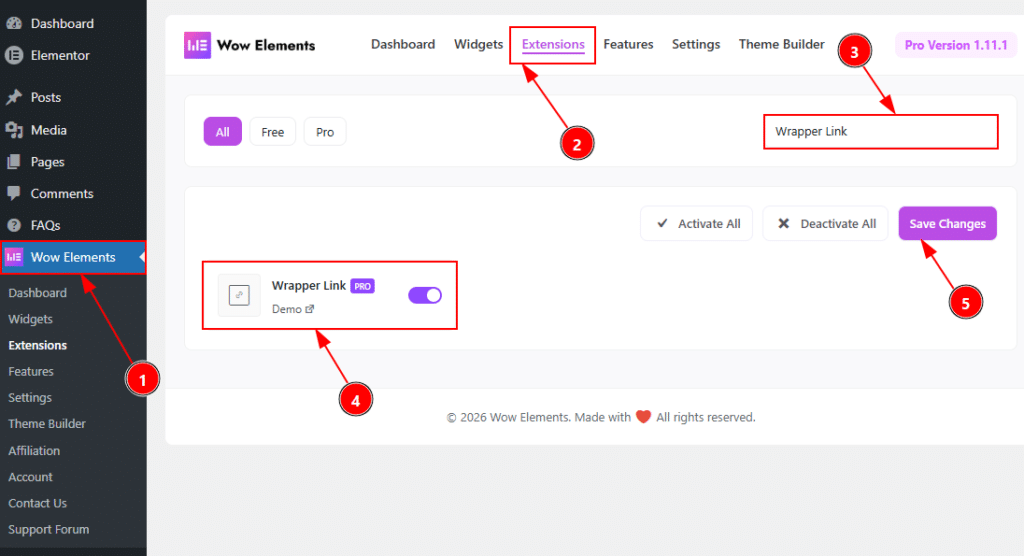Click the Deactivate All button

point(825,223)
